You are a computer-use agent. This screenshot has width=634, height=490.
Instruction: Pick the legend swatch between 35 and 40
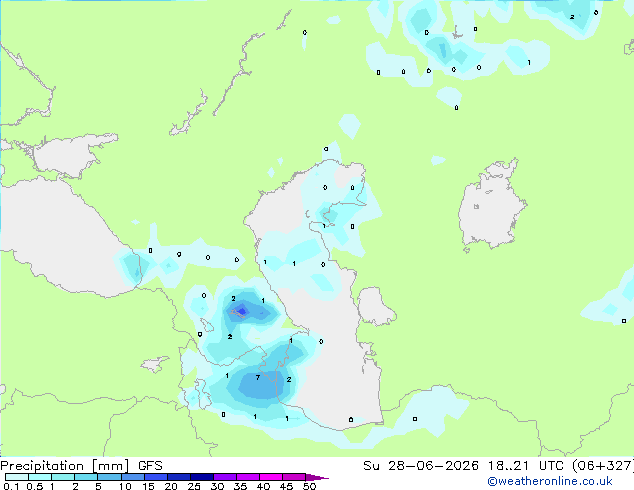pyautogui.click(x=248, y=477)
